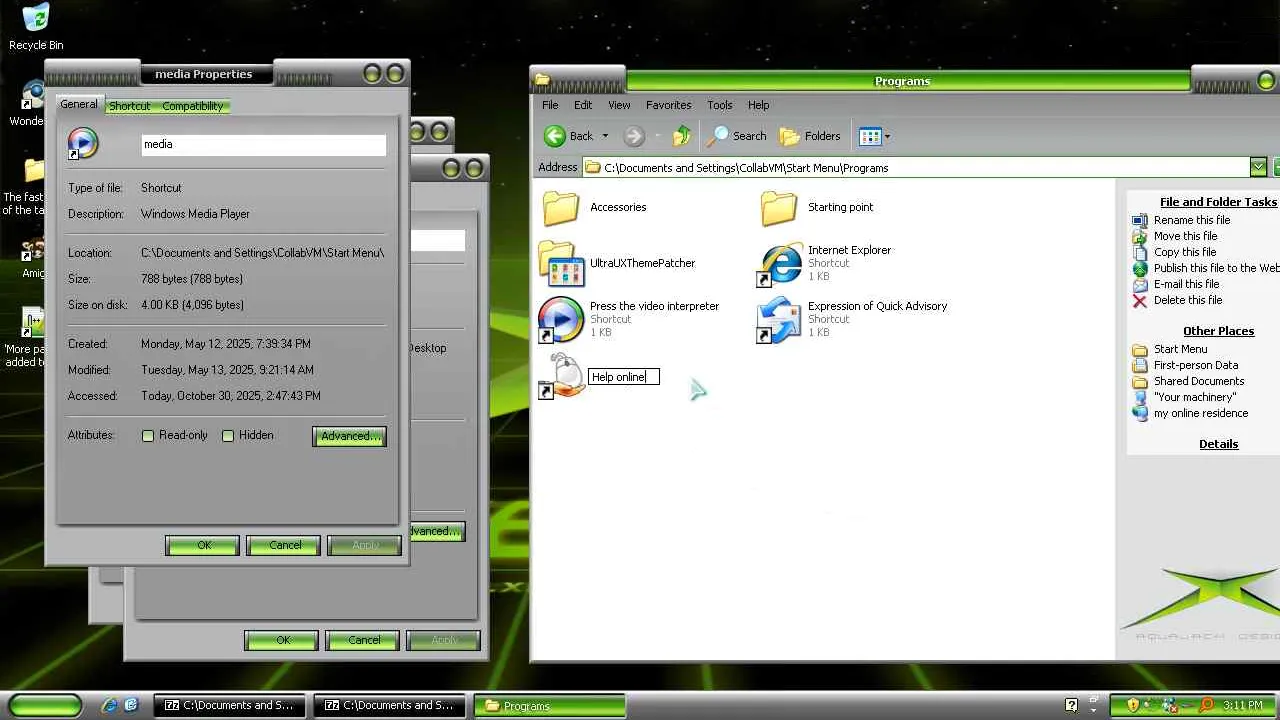Open the First-person Data link
1280x720 pixels.
(x=1196, y=365)
